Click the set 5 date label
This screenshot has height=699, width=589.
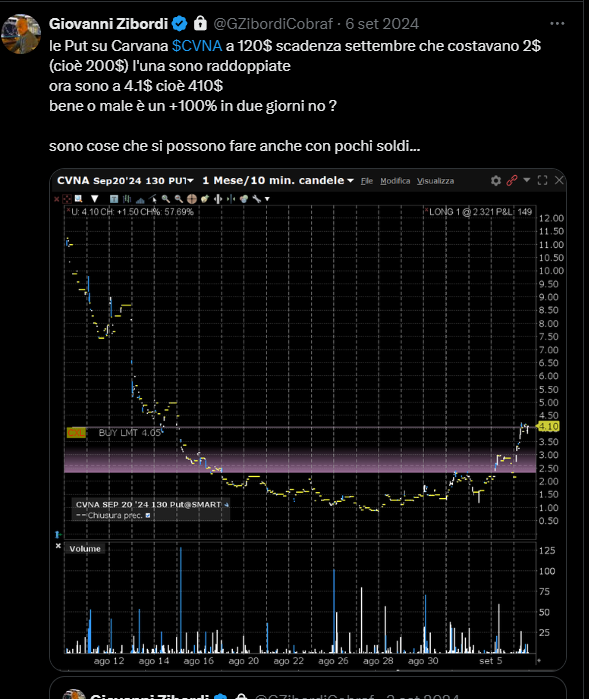[x=490, y=661]
